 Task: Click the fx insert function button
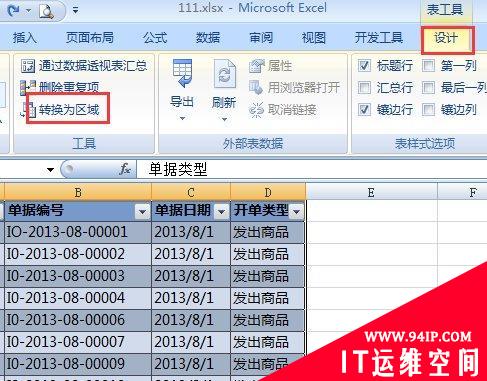point(125,169)
